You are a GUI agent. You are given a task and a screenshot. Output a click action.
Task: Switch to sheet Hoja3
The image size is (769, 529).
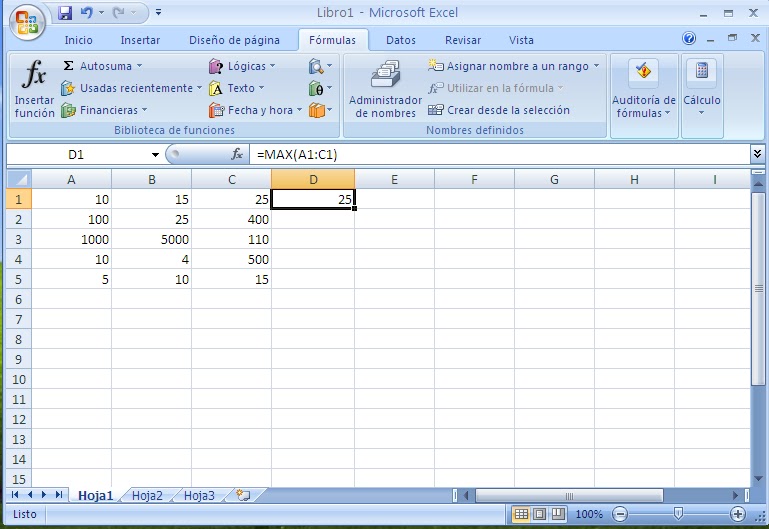199,496
